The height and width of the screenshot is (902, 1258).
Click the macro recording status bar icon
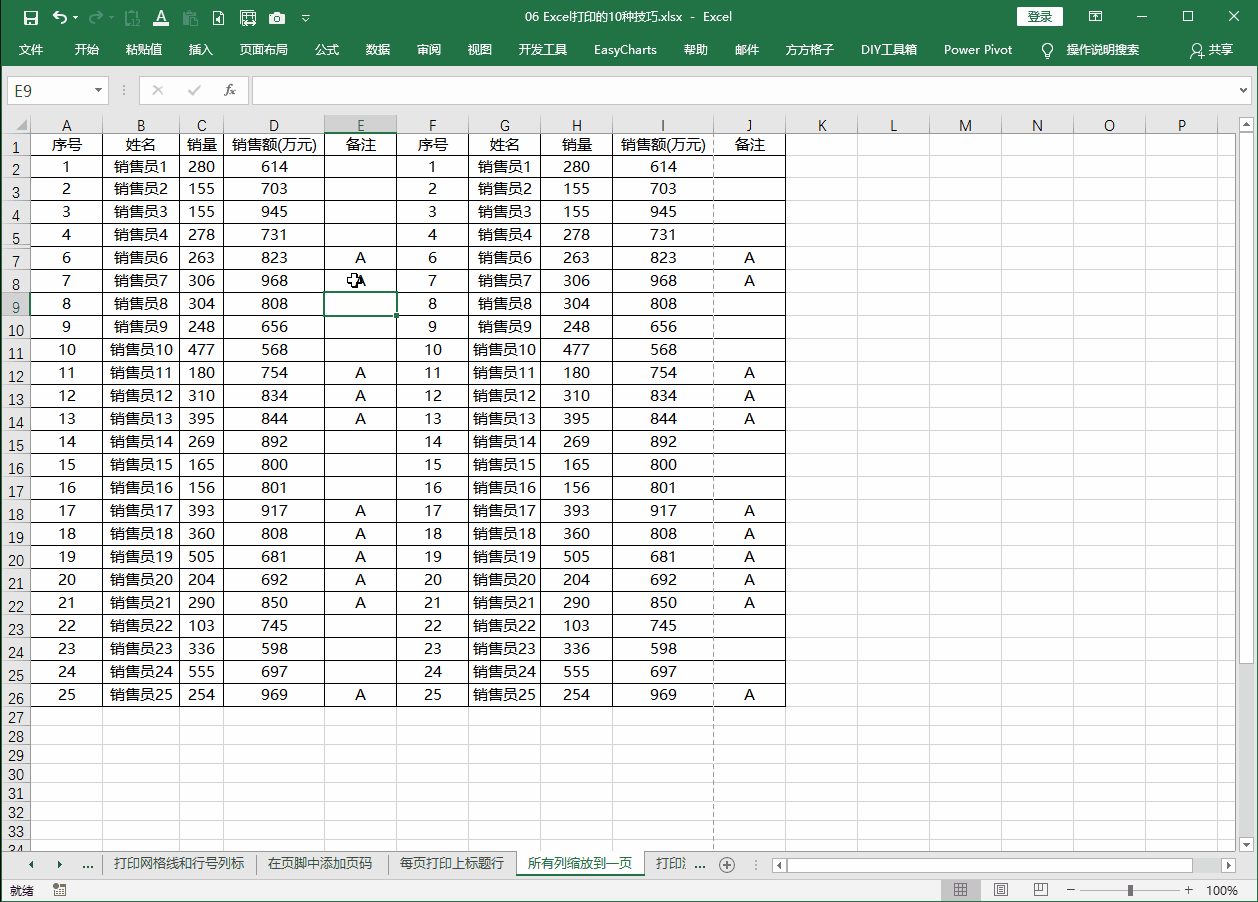point(60,890)
